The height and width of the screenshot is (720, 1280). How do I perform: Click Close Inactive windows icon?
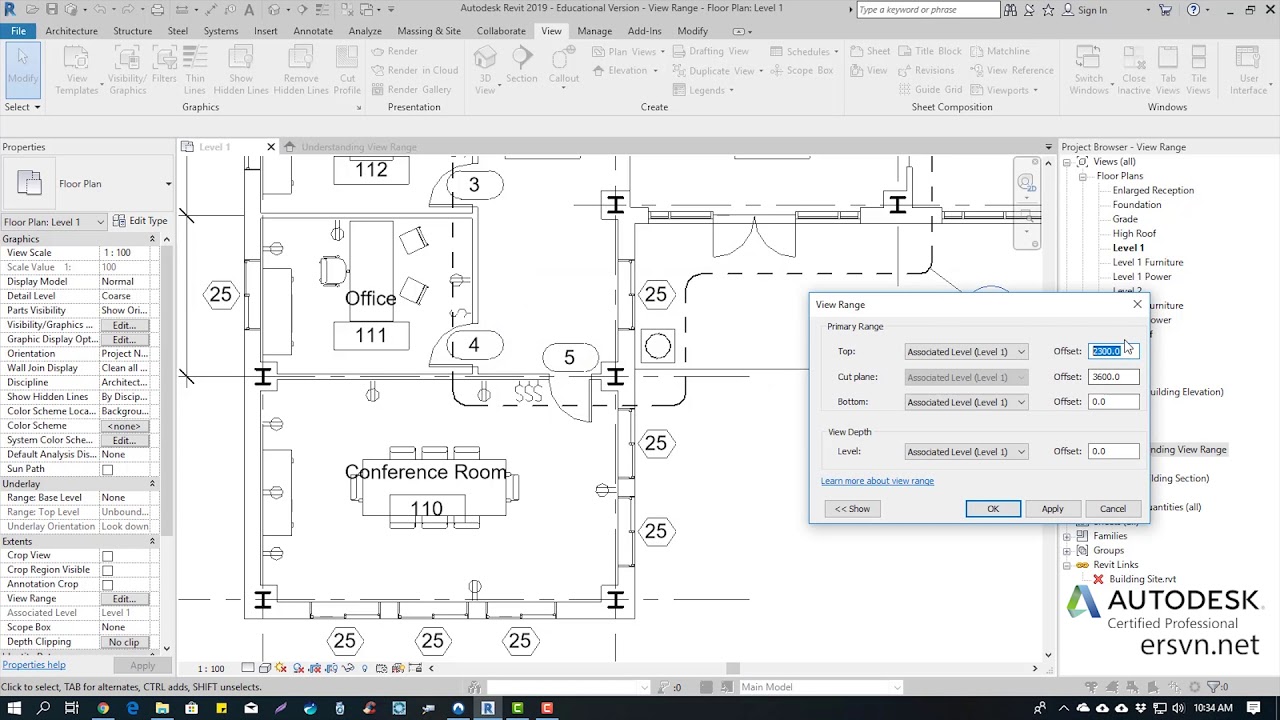[1134, 71]
